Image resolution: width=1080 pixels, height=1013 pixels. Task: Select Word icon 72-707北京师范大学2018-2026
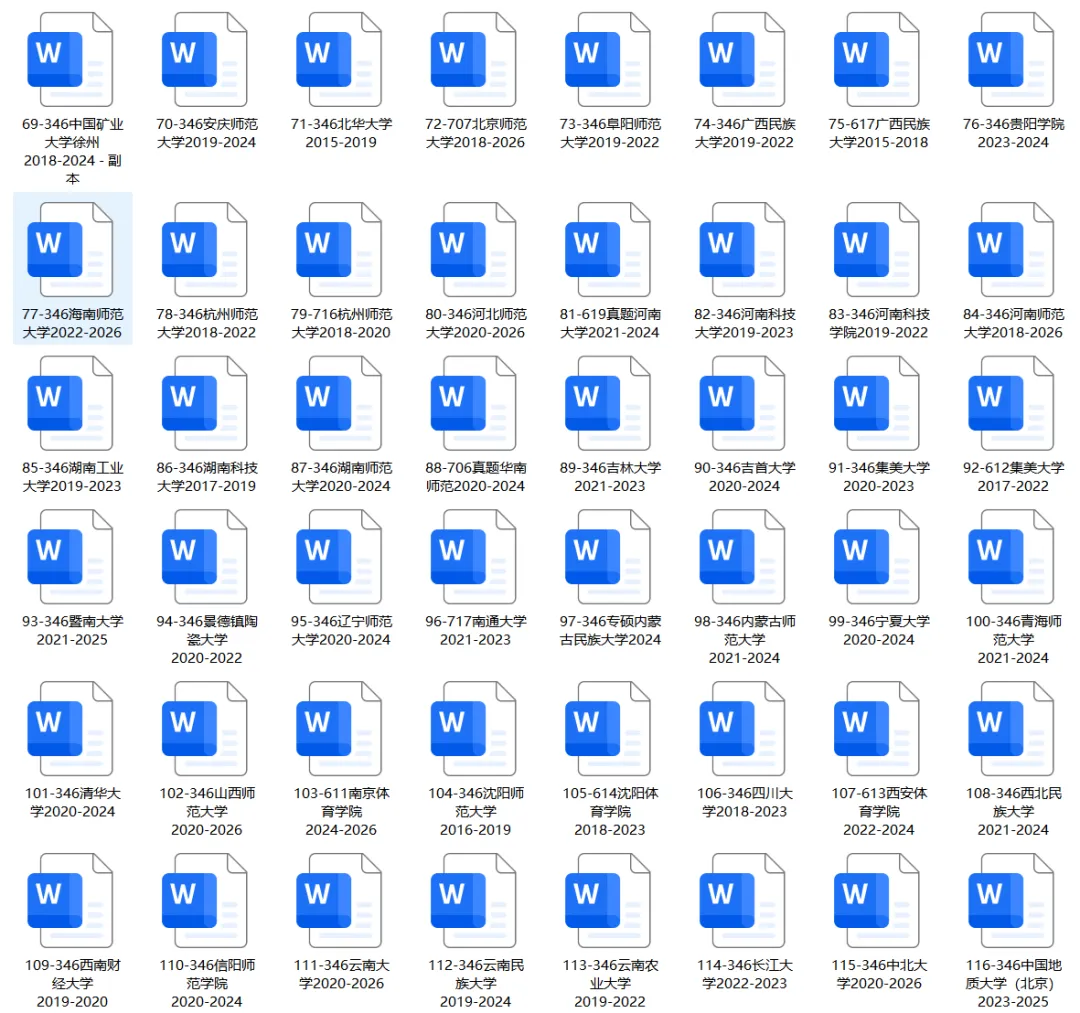(473, 60)
